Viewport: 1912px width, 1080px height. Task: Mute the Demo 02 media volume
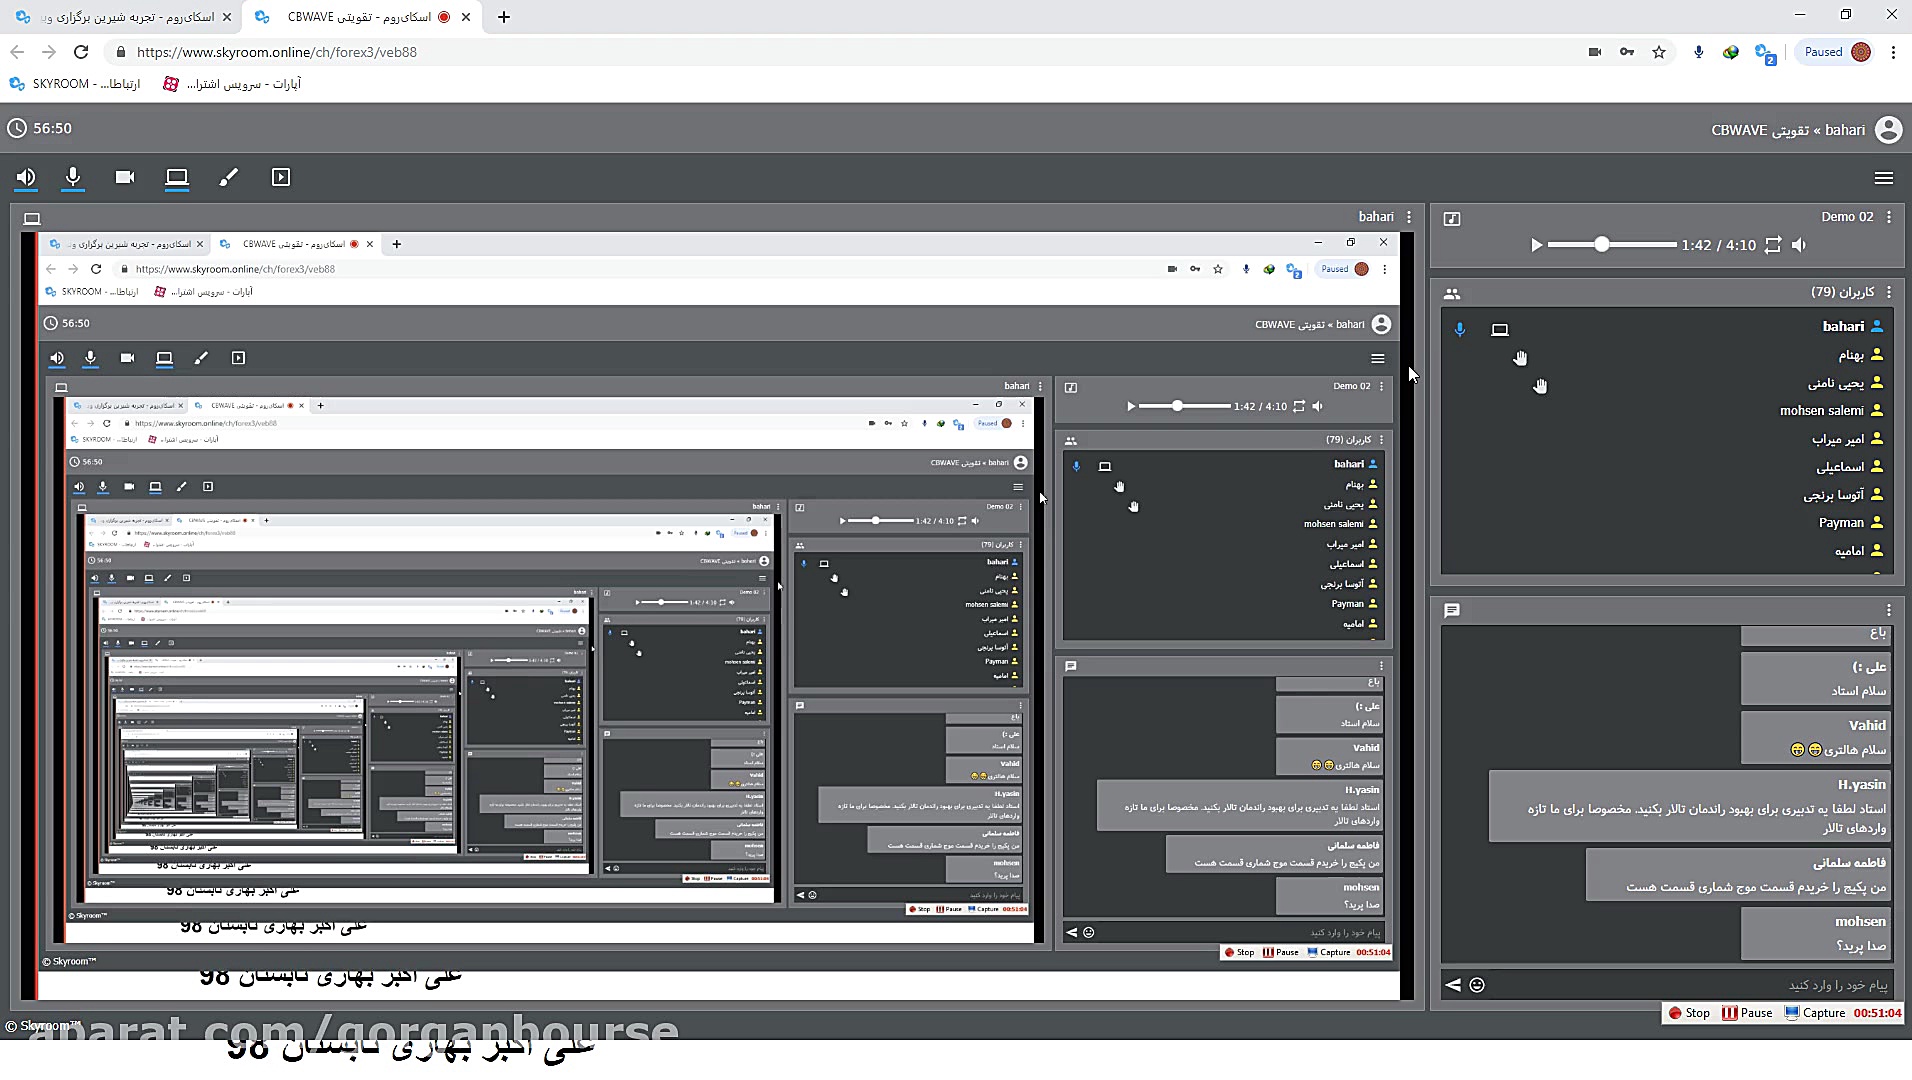pyautogui.click(x=1800, y=245)
